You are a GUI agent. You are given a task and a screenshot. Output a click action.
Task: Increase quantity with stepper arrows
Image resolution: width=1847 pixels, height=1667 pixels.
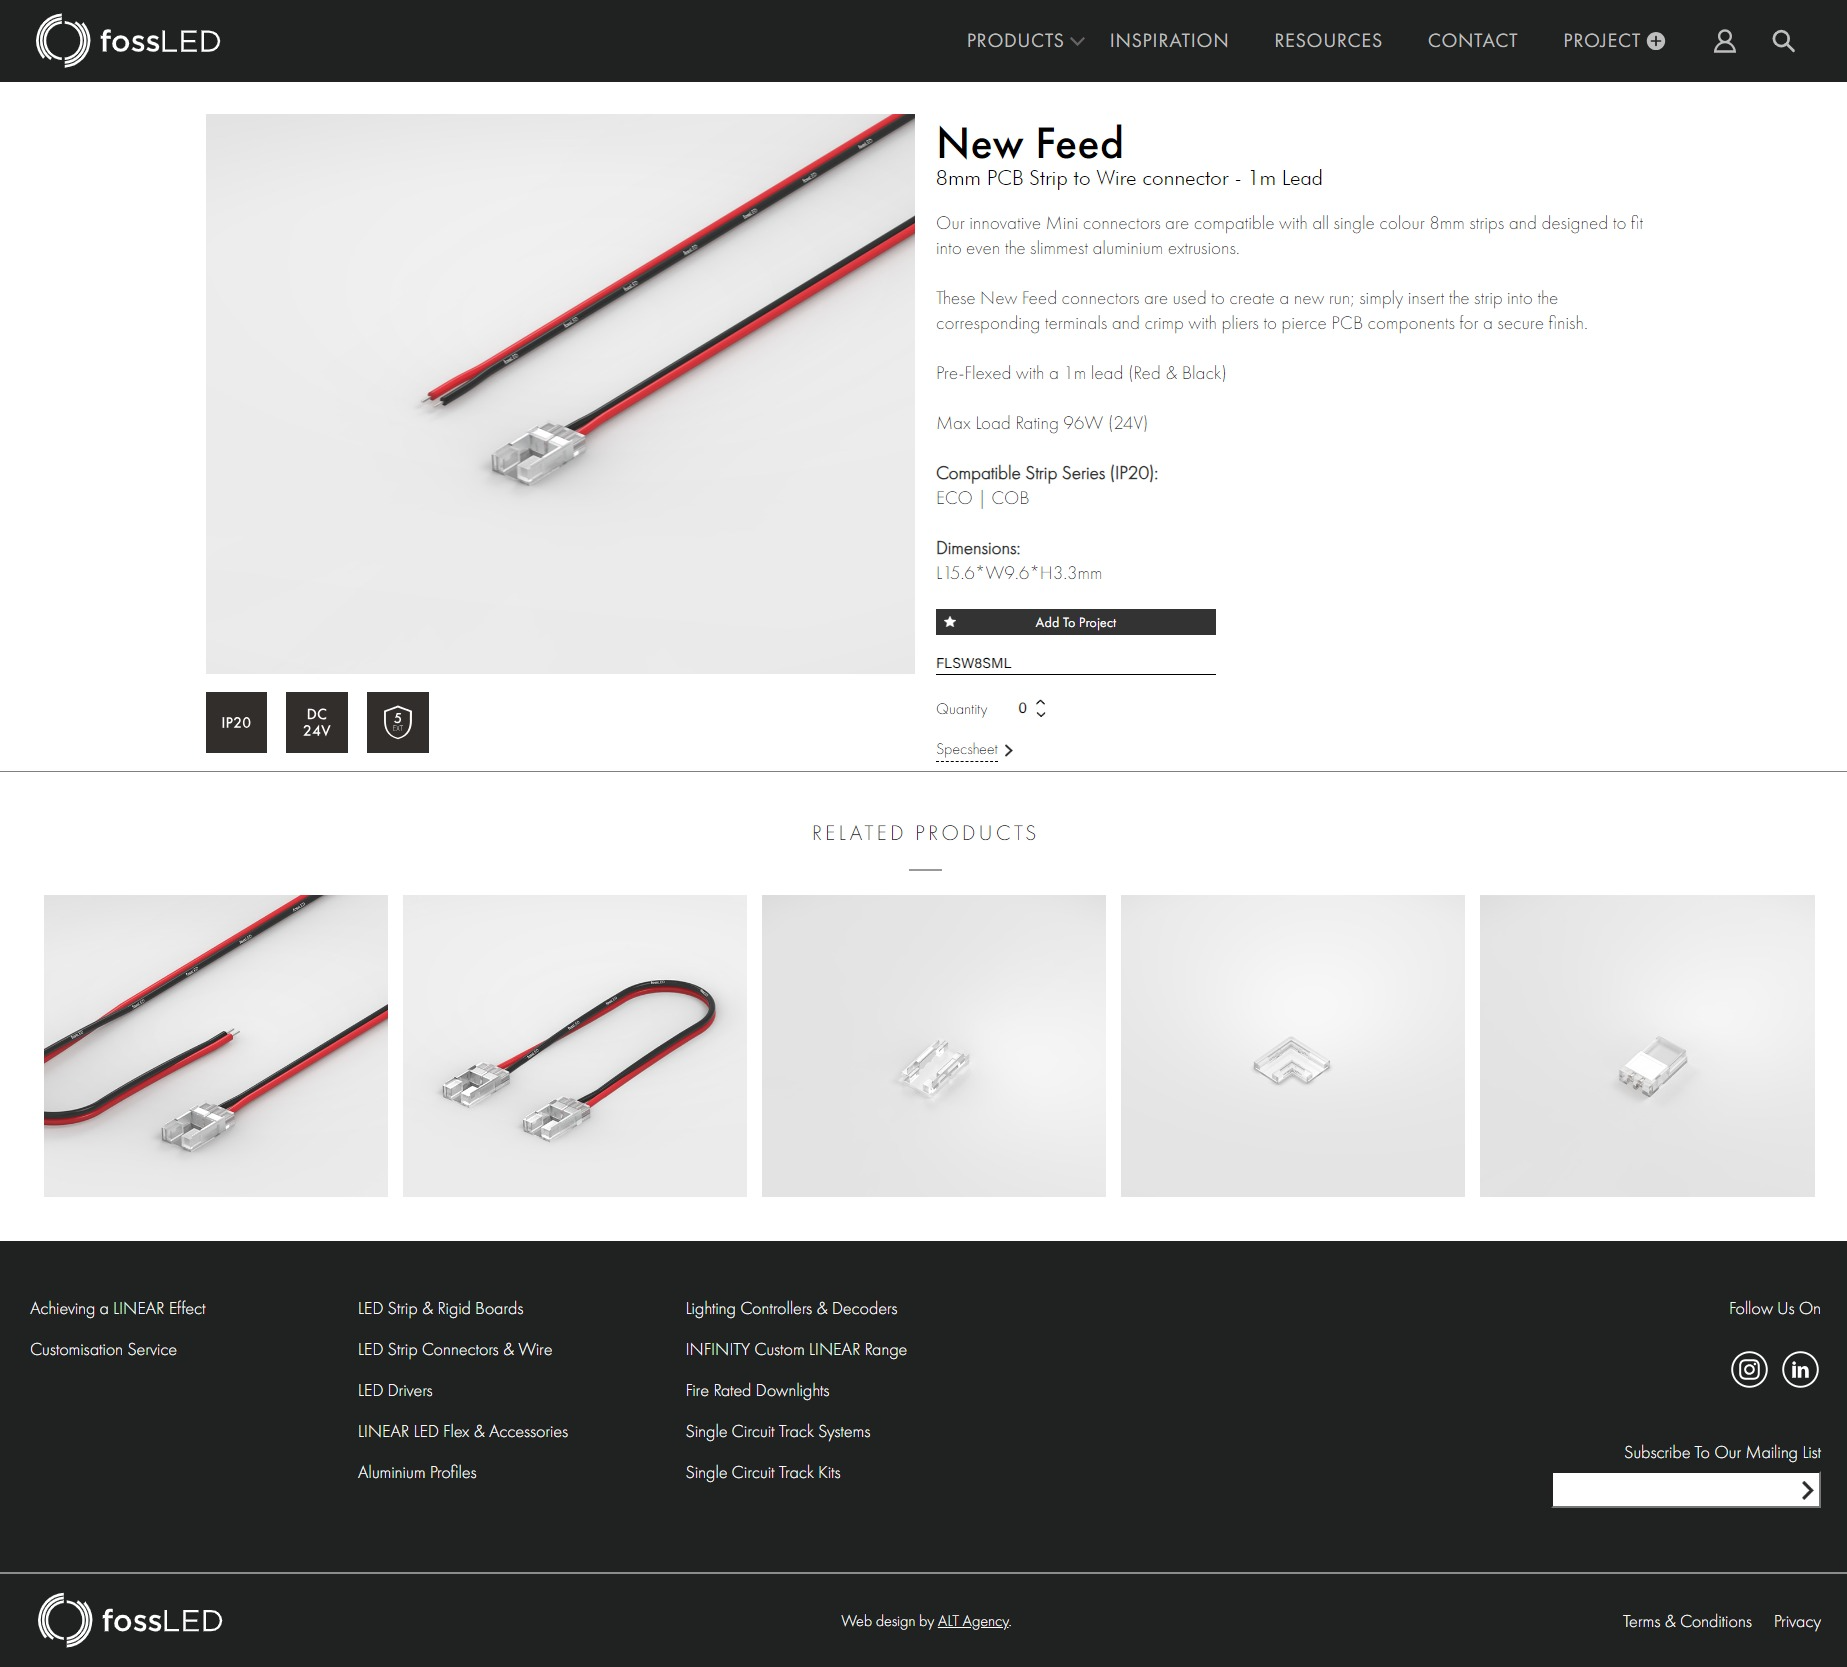pyautogui.click(x=1040, y=702)
